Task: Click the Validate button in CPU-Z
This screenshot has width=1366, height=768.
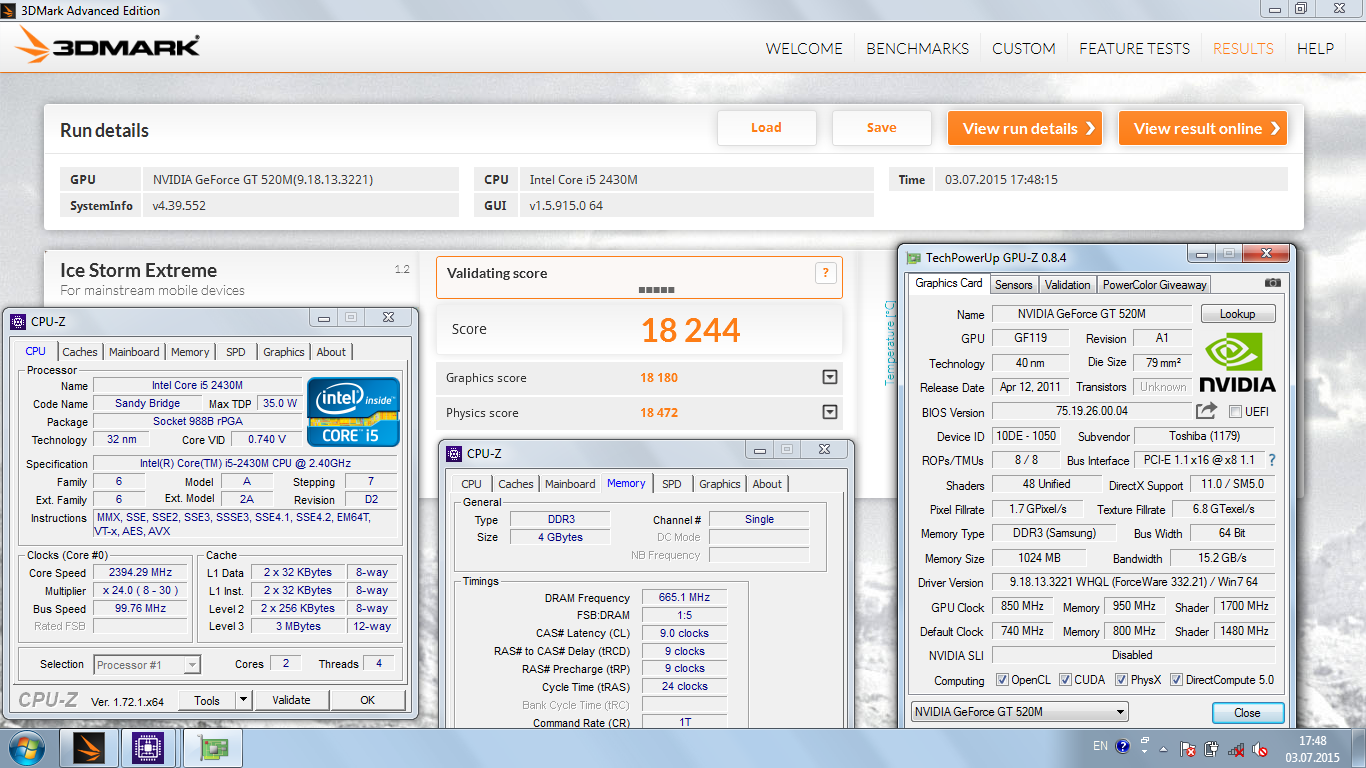Action: (291, 700)
